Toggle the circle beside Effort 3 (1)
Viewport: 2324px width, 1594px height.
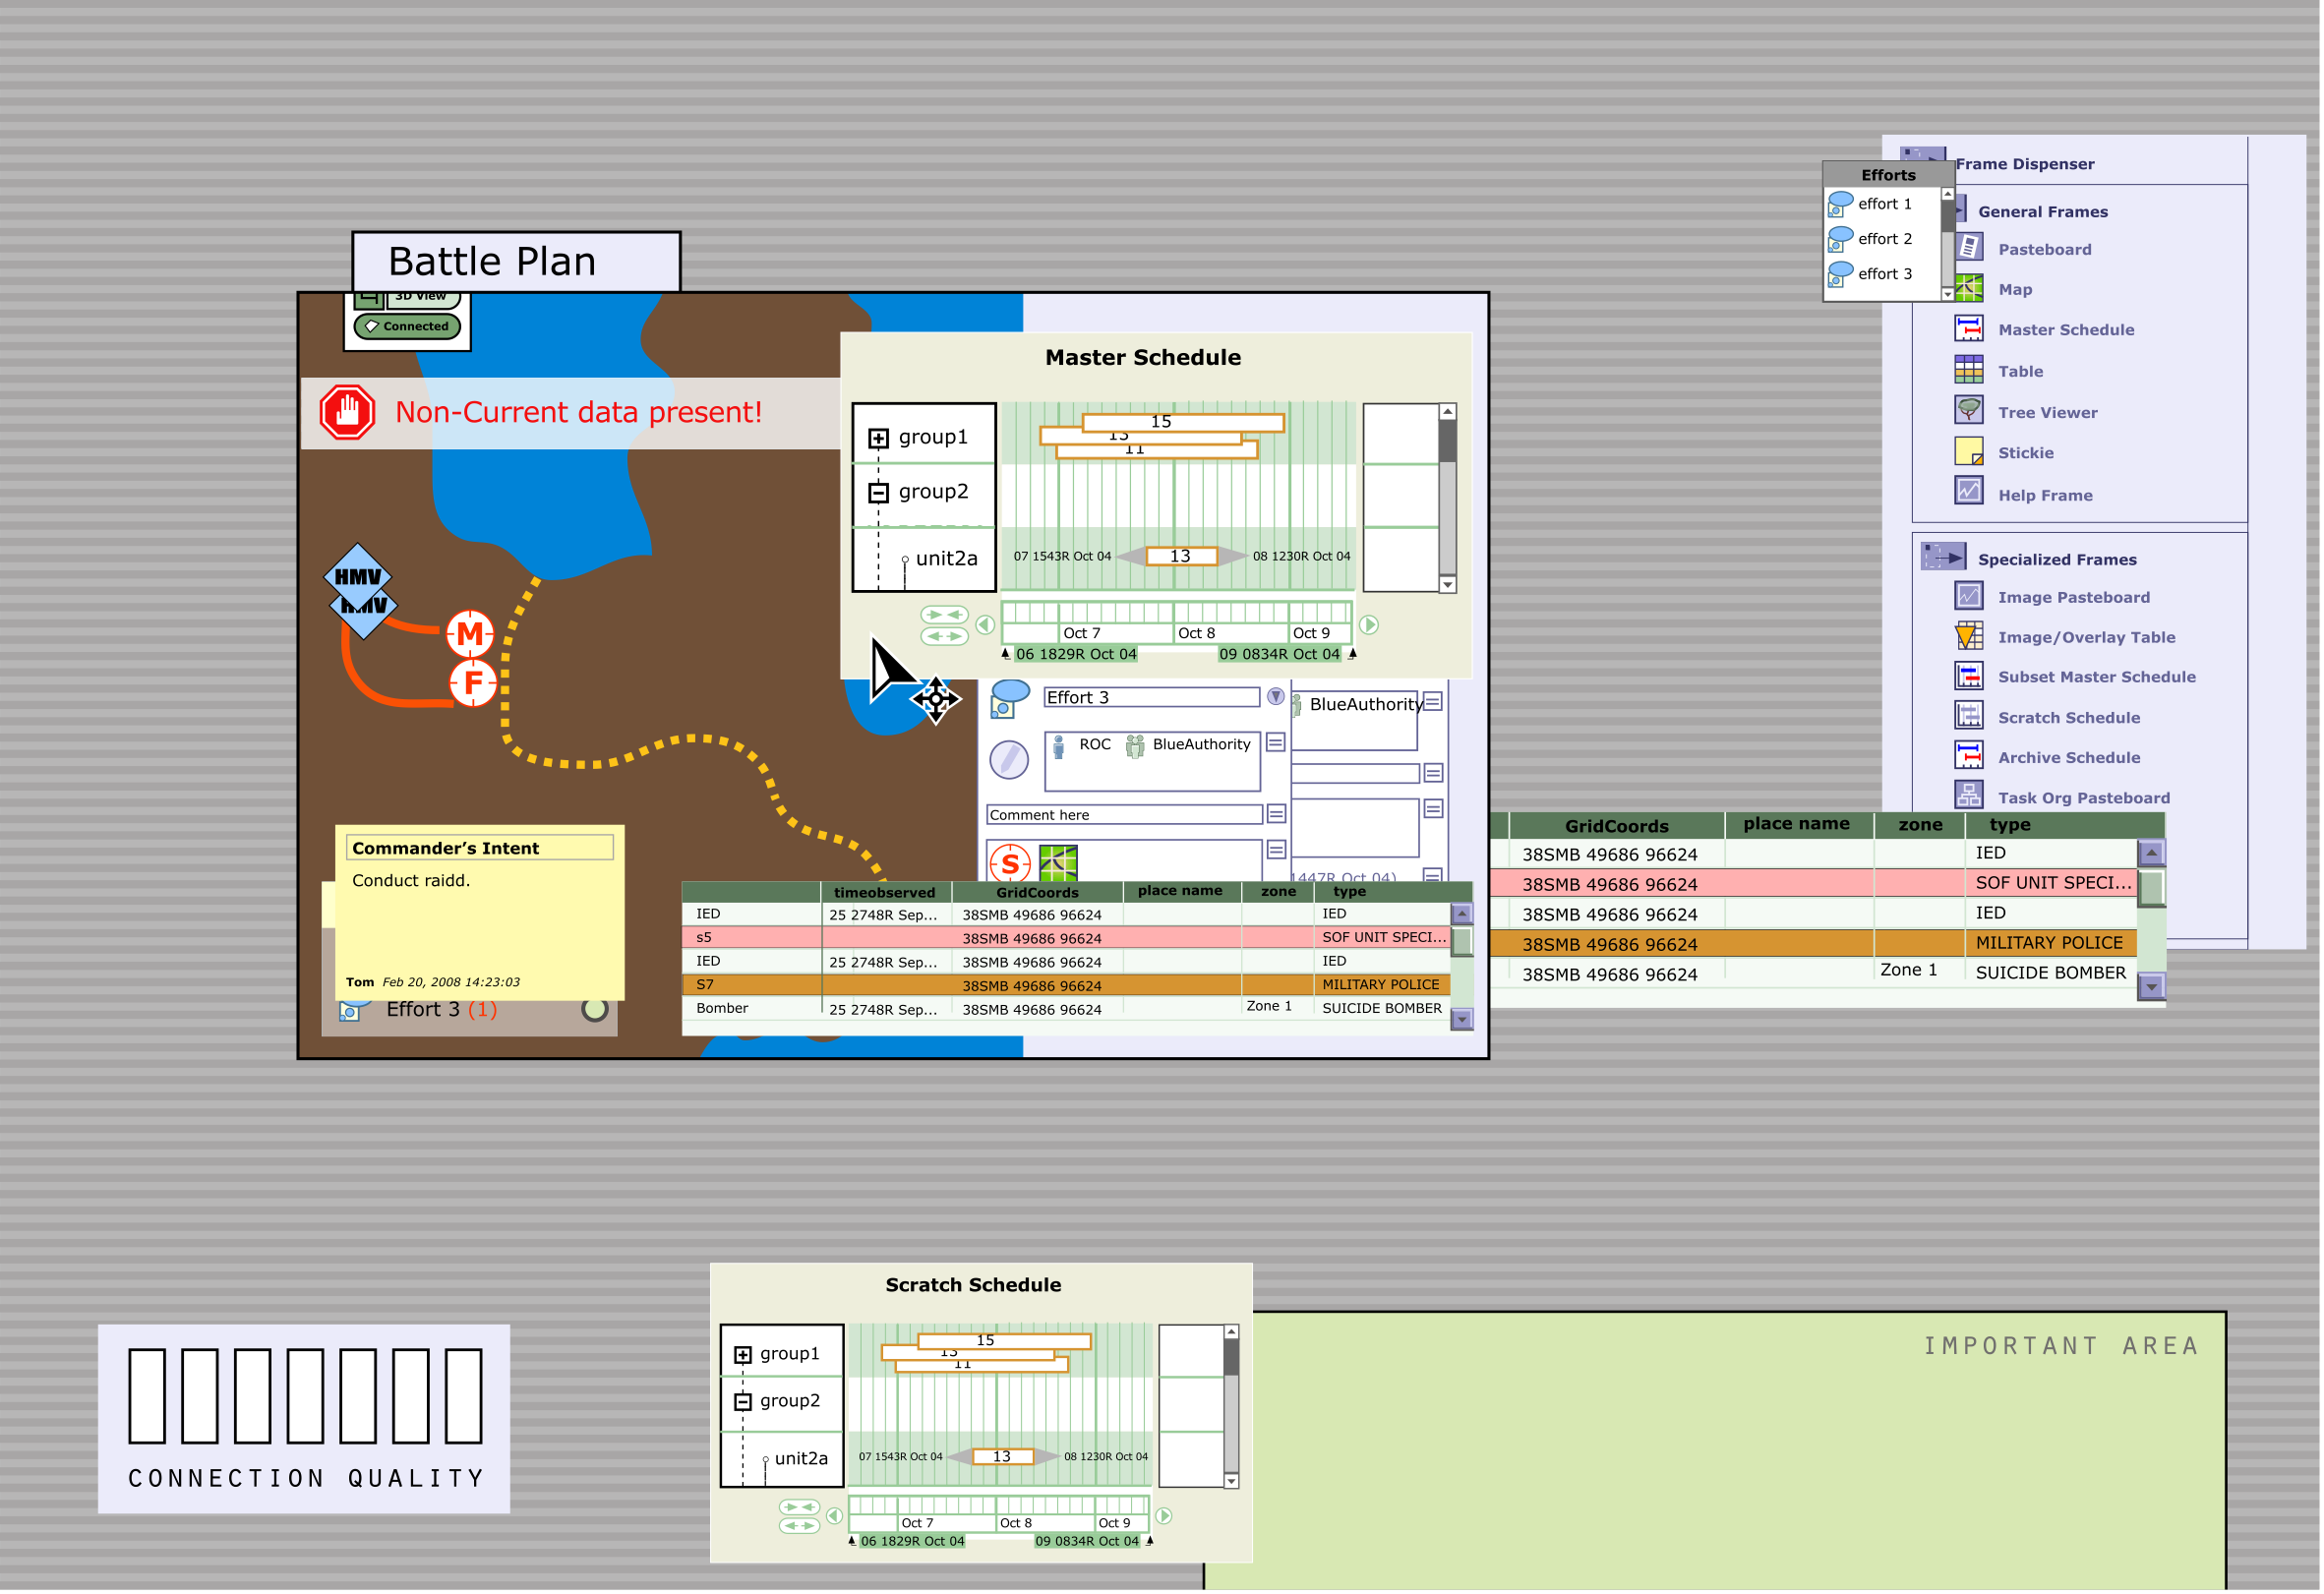596,1011
